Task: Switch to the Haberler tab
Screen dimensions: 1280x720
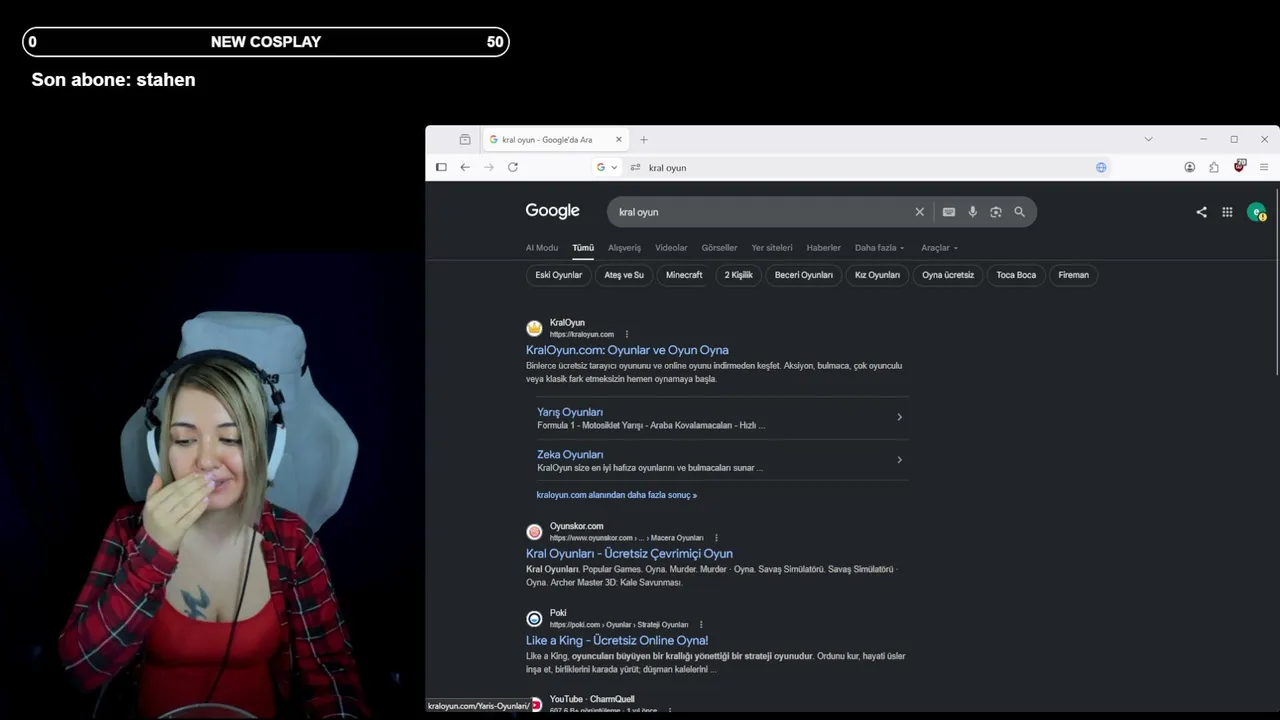Action: [x=824, y=248]
